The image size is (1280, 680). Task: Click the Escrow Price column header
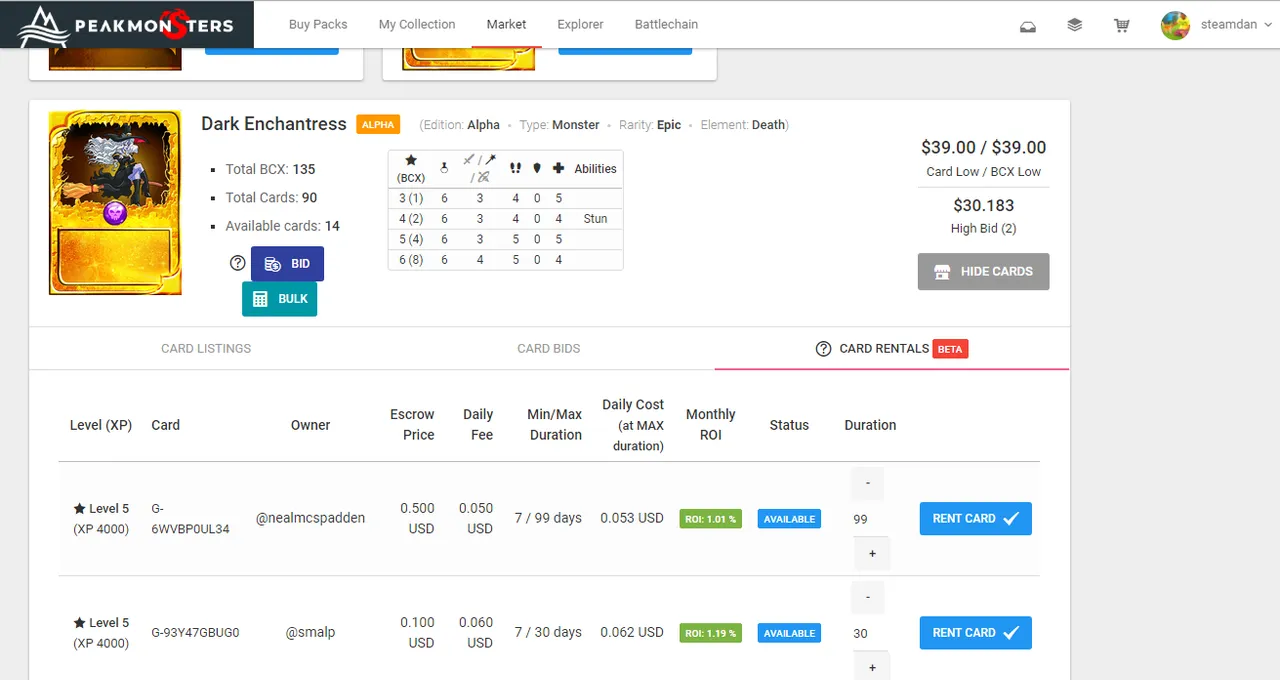(x=412, y=425)
